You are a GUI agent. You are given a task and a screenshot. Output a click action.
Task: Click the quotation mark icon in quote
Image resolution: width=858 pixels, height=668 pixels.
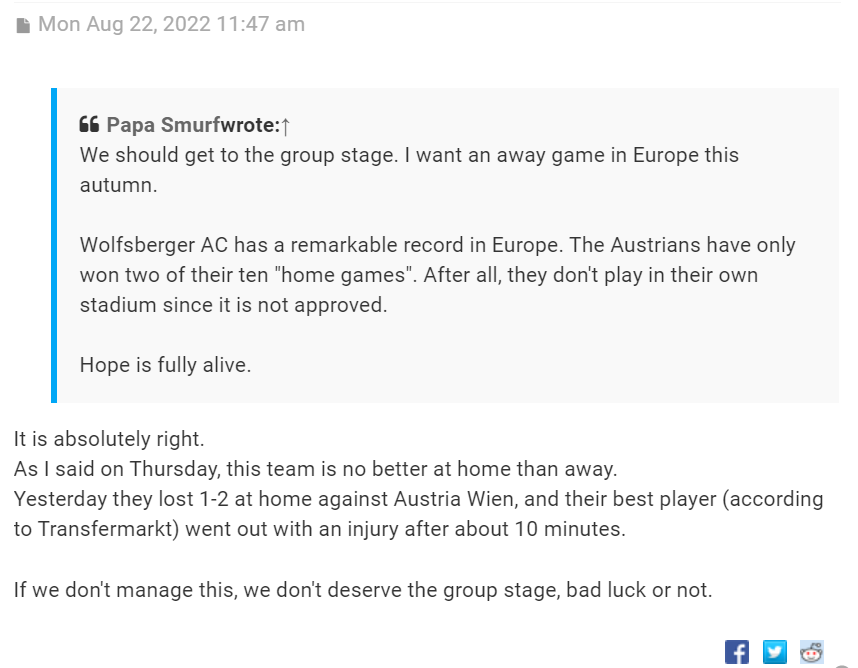[89, 124]
